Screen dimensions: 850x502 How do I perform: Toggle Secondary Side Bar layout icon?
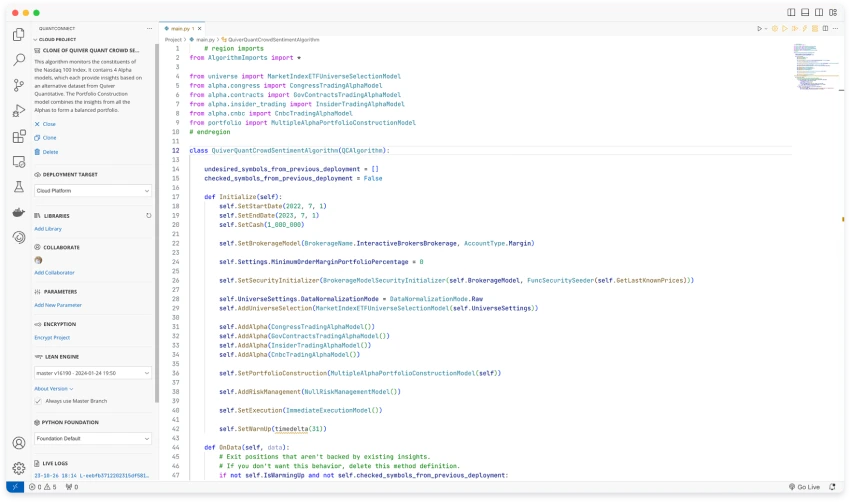point(819,12)
